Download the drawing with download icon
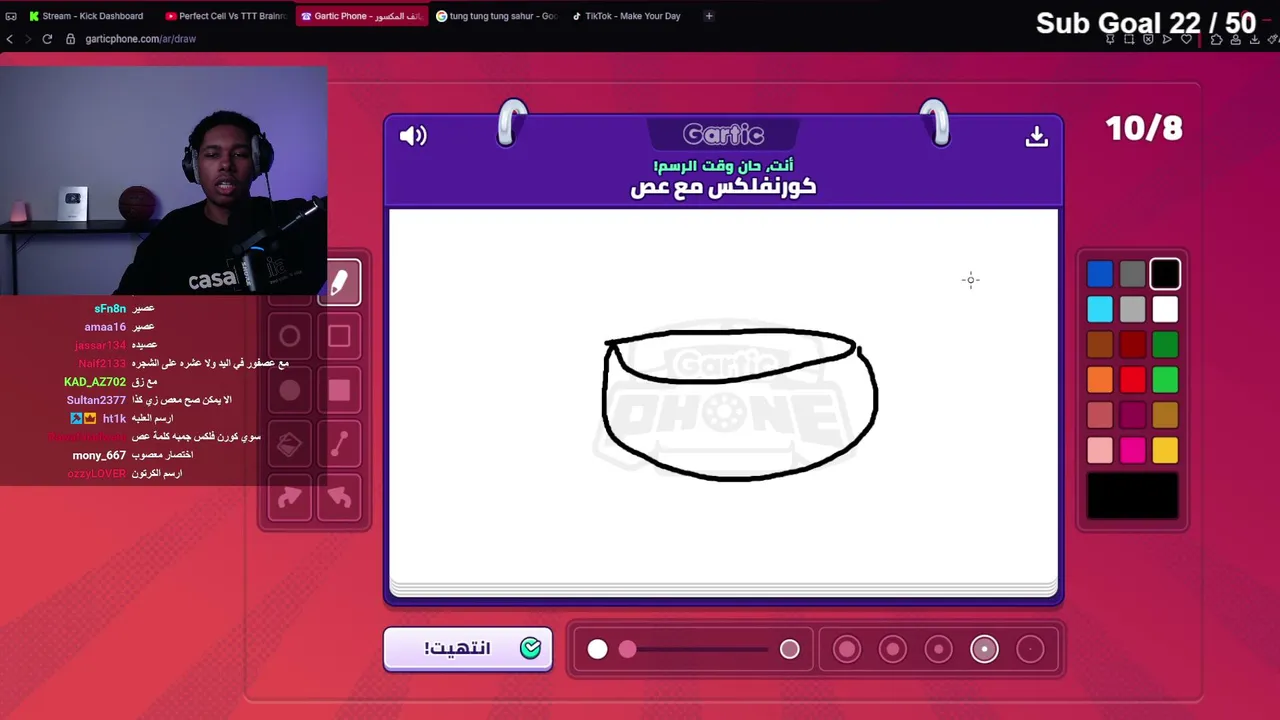 click(x=1036, y=136)
